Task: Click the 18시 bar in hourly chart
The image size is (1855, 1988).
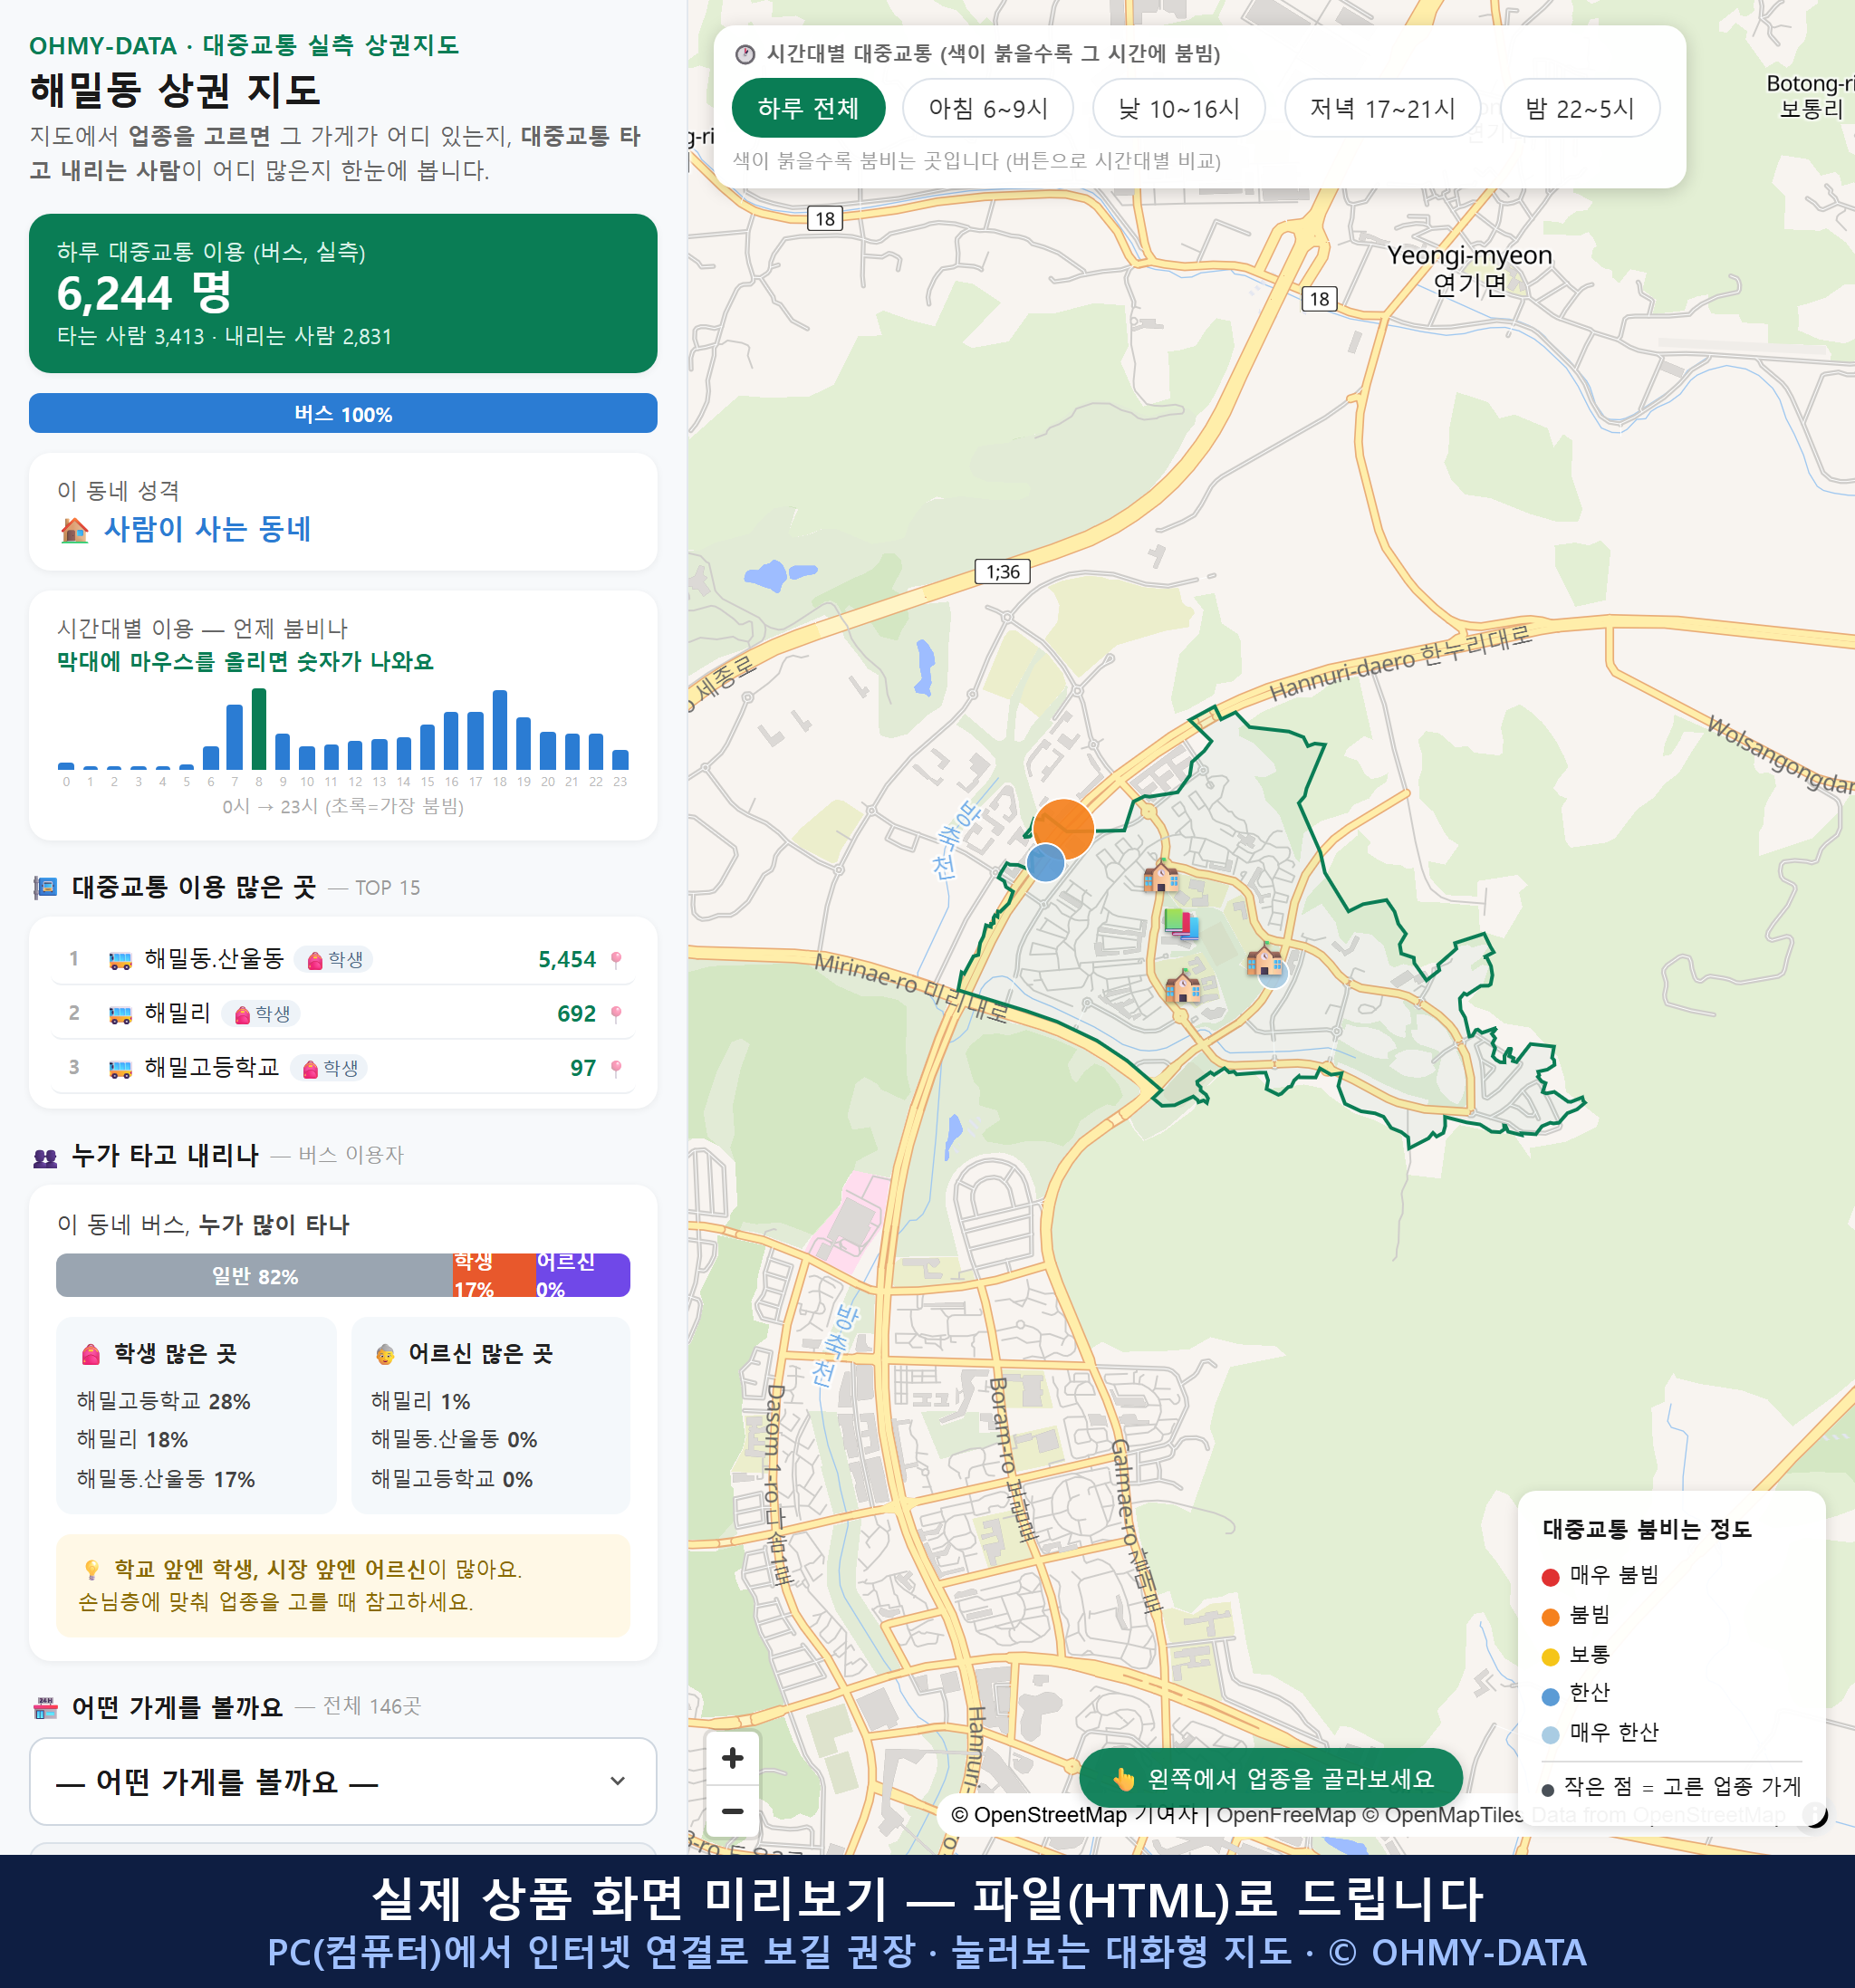Action: click(x=500, y=729)
